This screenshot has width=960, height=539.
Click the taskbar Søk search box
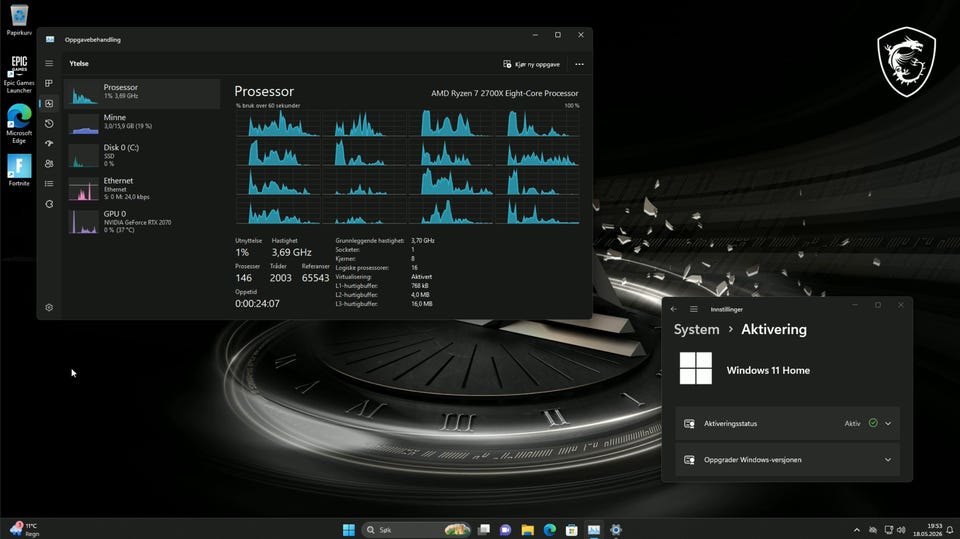point(416,530)
